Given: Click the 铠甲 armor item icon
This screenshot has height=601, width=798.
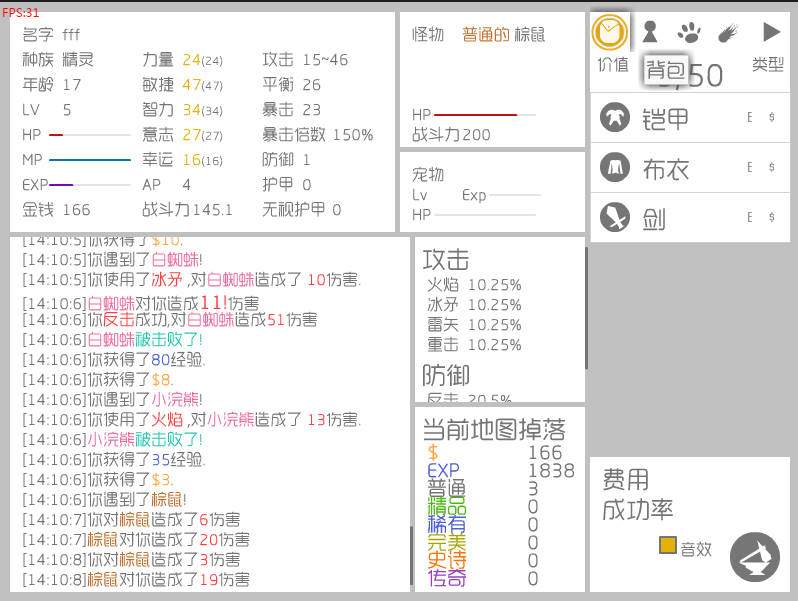Looking at the screenshot, I should coord(615,117).
